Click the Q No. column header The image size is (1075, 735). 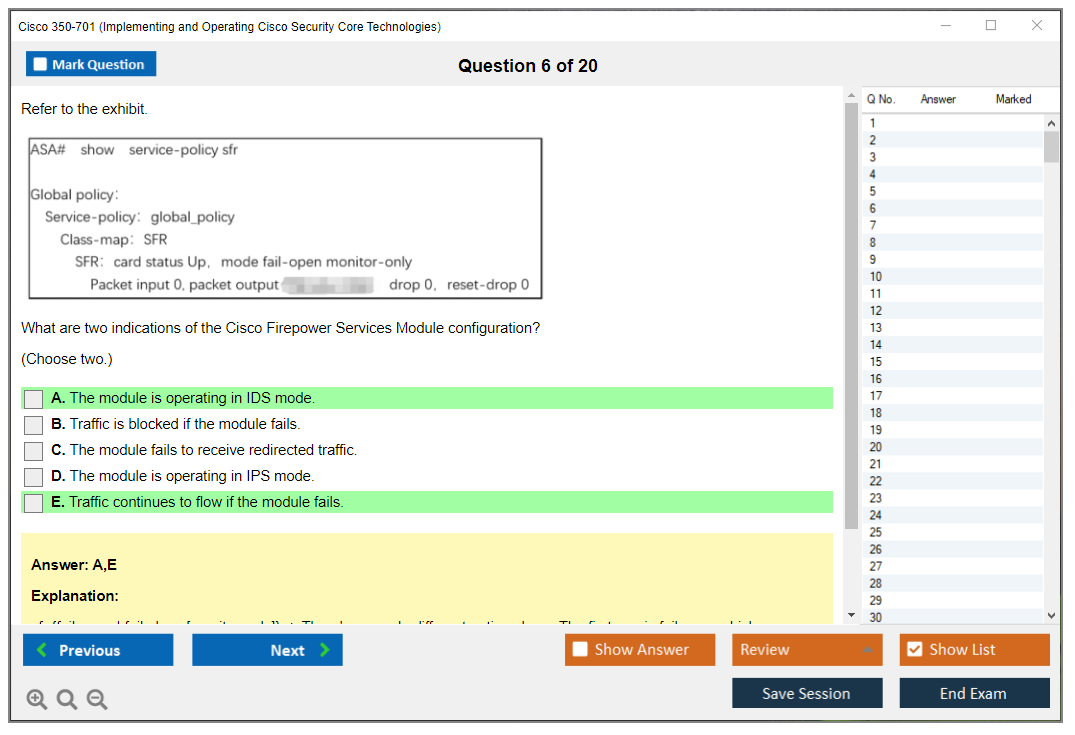(880, 99)
